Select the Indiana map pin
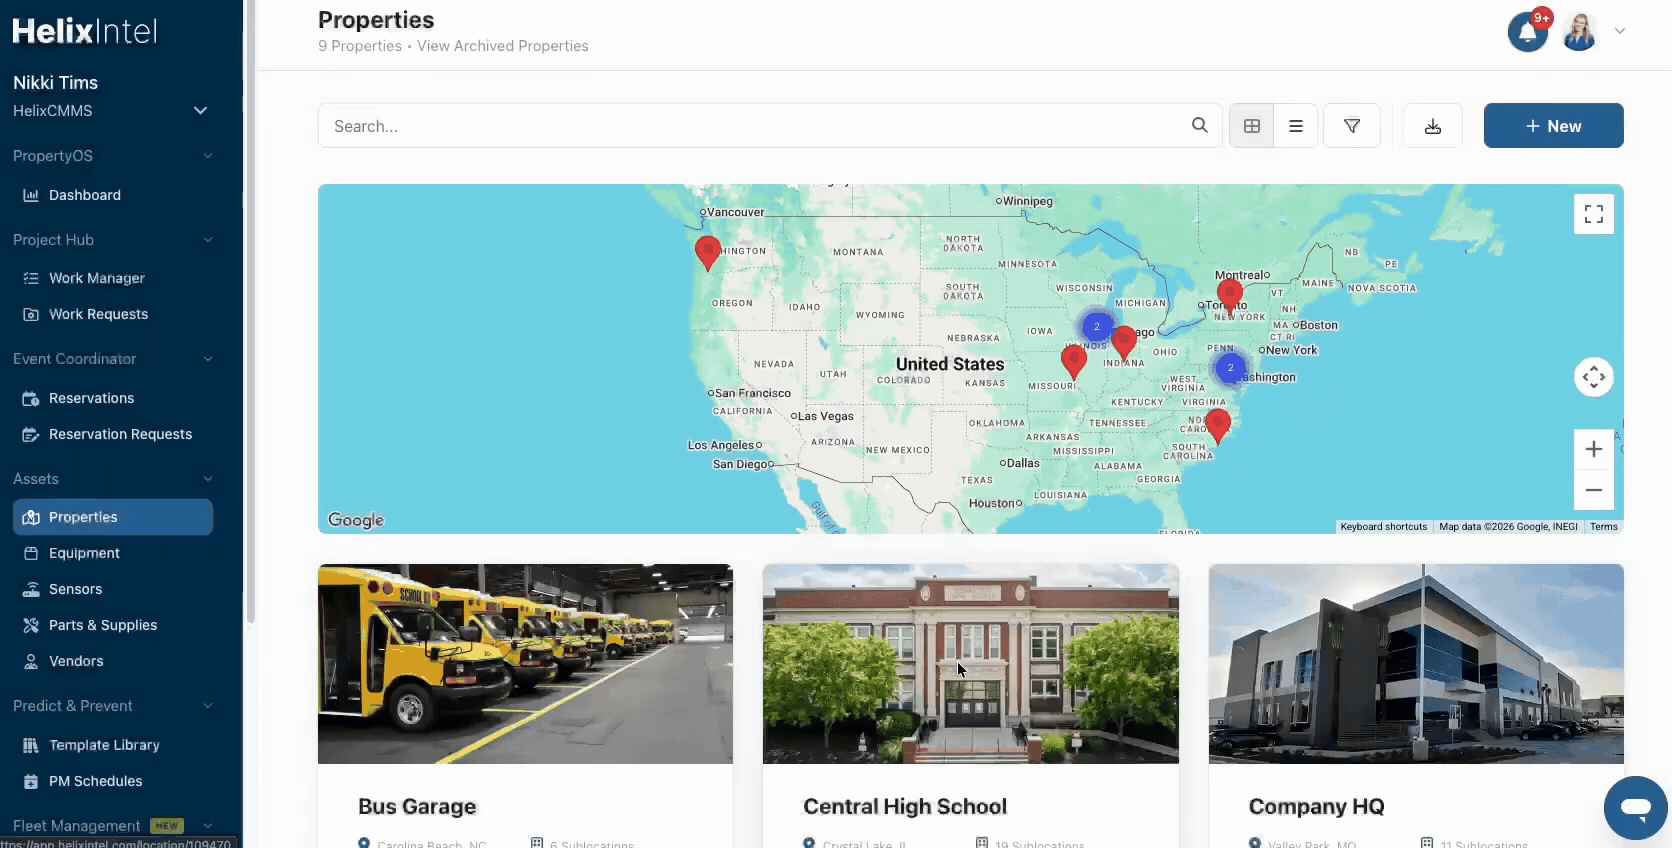Viewport: 1672px width, 848px height. pos(1124,343)
